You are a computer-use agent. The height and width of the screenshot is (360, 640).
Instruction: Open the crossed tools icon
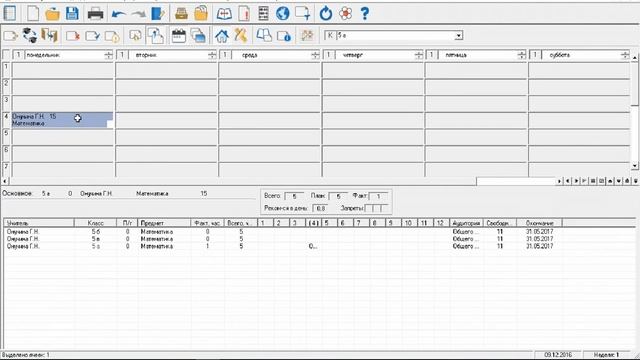(x=241, y=36)
